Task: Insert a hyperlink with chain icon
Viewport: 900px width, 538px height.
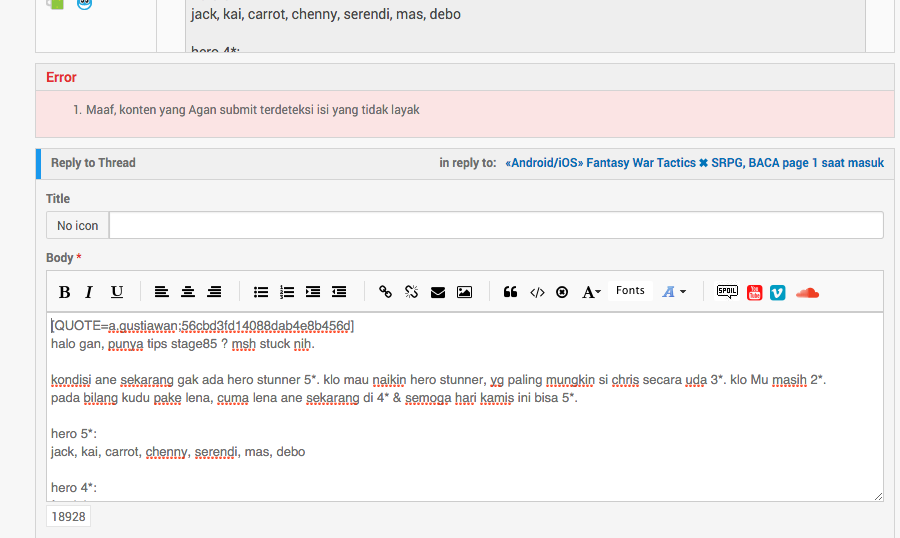Action: coord(385,292)
